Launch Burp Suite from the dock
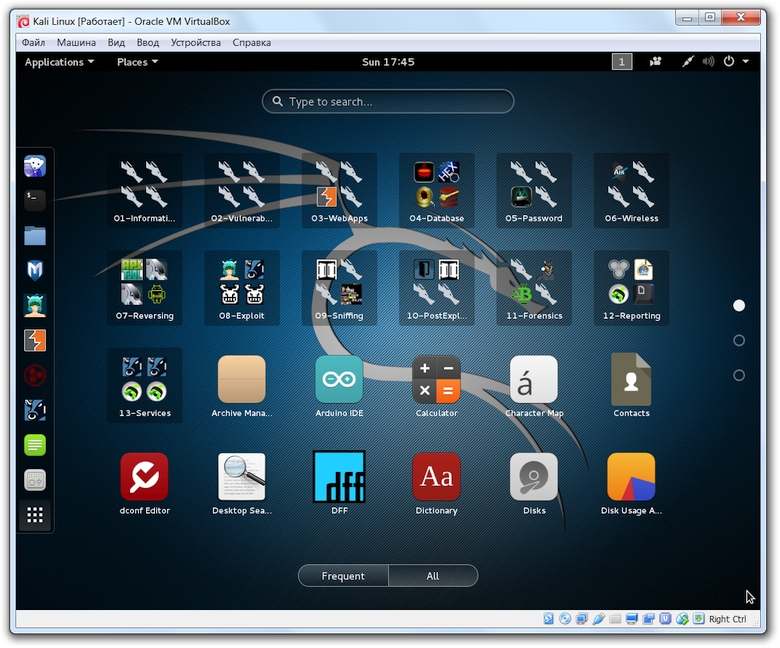Viewport: 780px width, 648px height. [35, 341]
